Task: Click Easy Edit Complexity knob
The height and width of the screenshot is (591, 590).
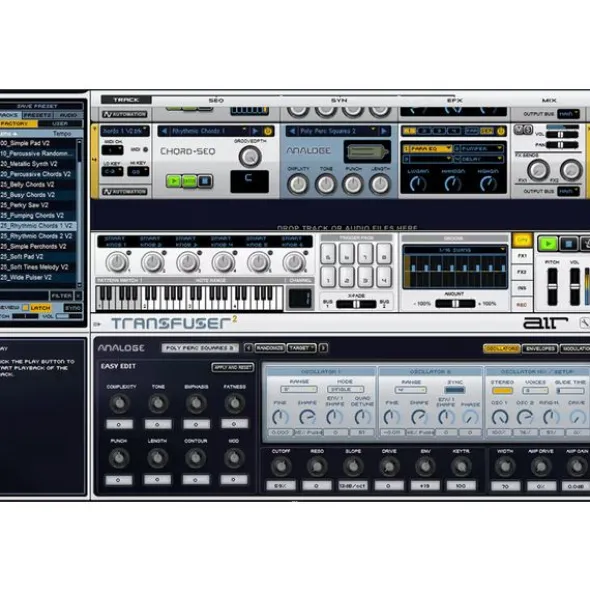Action: click(x=120, y=403)
